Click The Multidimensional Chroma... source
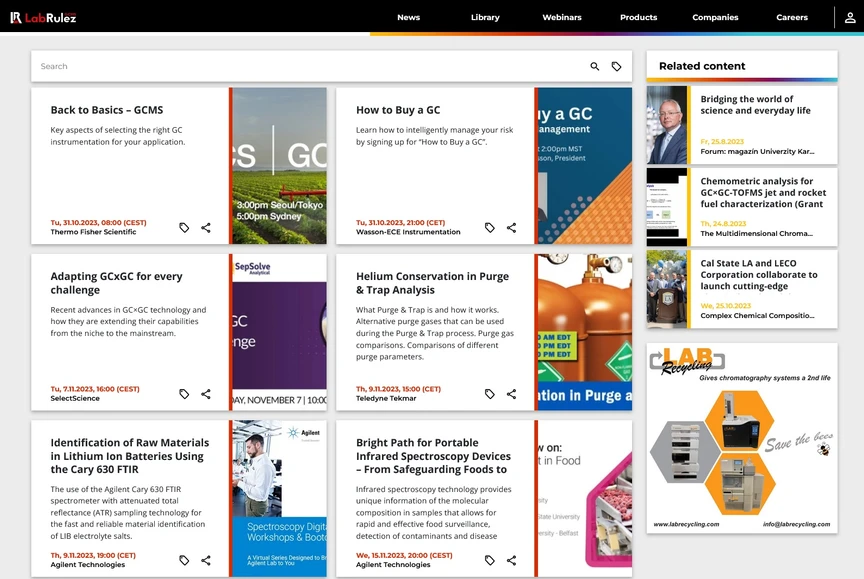Viewport: 864px width, 579px height. coord(756,234)
